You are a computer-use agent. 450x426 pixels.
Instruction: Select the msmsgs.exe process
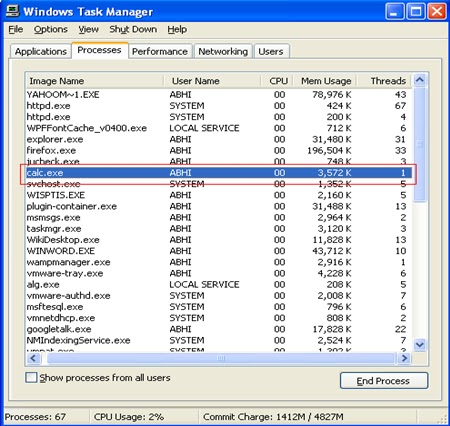coord(219,218)
